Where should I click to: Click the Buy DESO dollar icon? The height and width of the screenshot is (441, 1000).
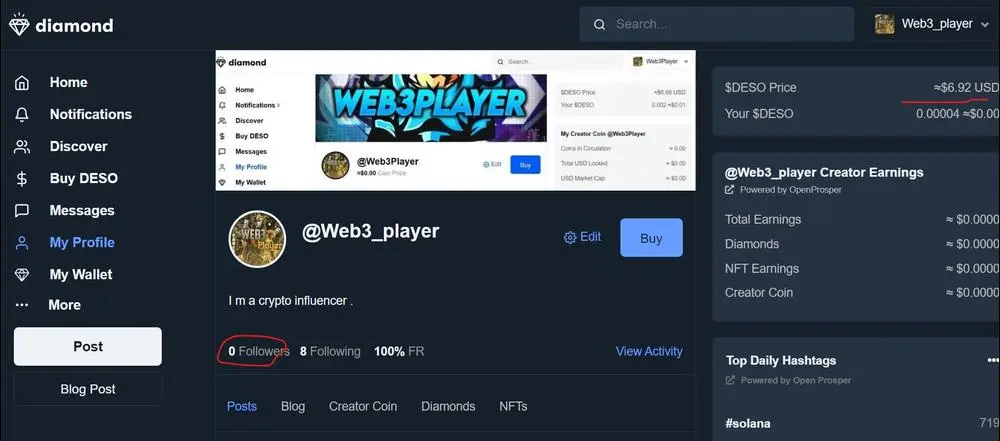coord(22,179)
